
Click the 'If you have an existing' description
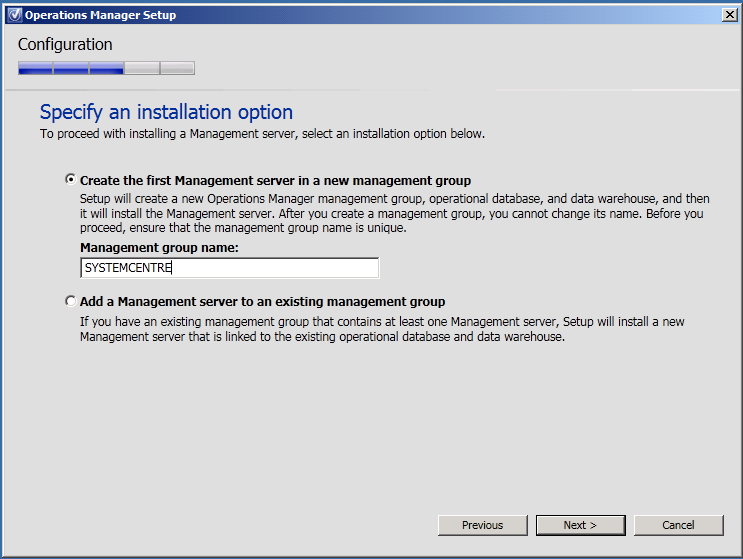(x=382, y=329)
